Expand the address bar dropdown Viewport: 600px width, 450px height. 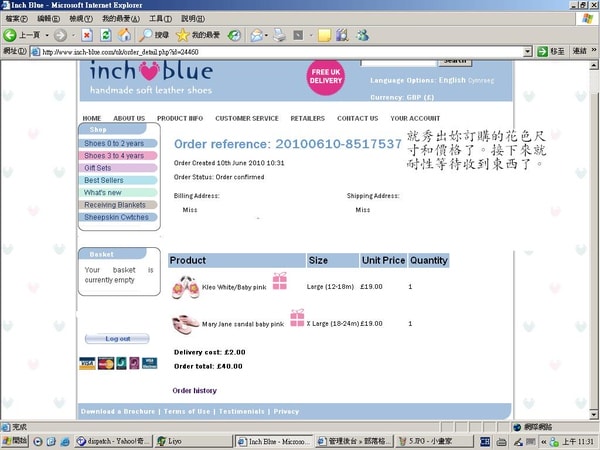pos(528,51)
